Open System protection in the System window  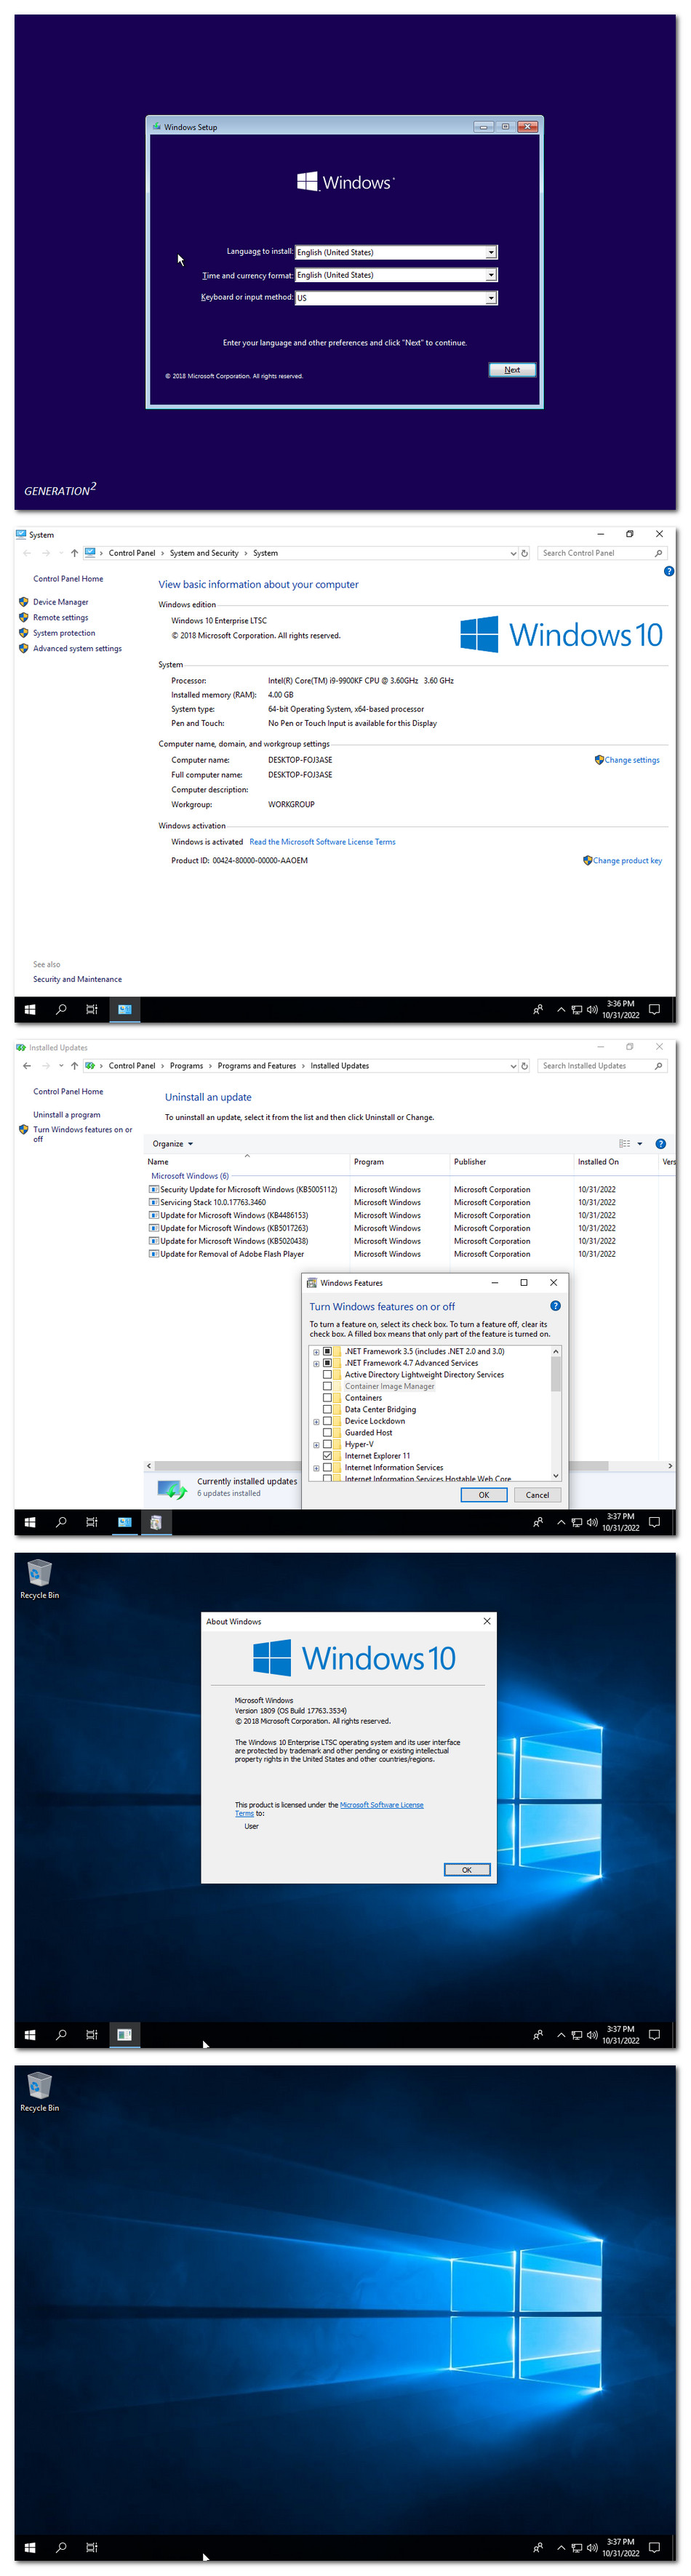point(64,633)
